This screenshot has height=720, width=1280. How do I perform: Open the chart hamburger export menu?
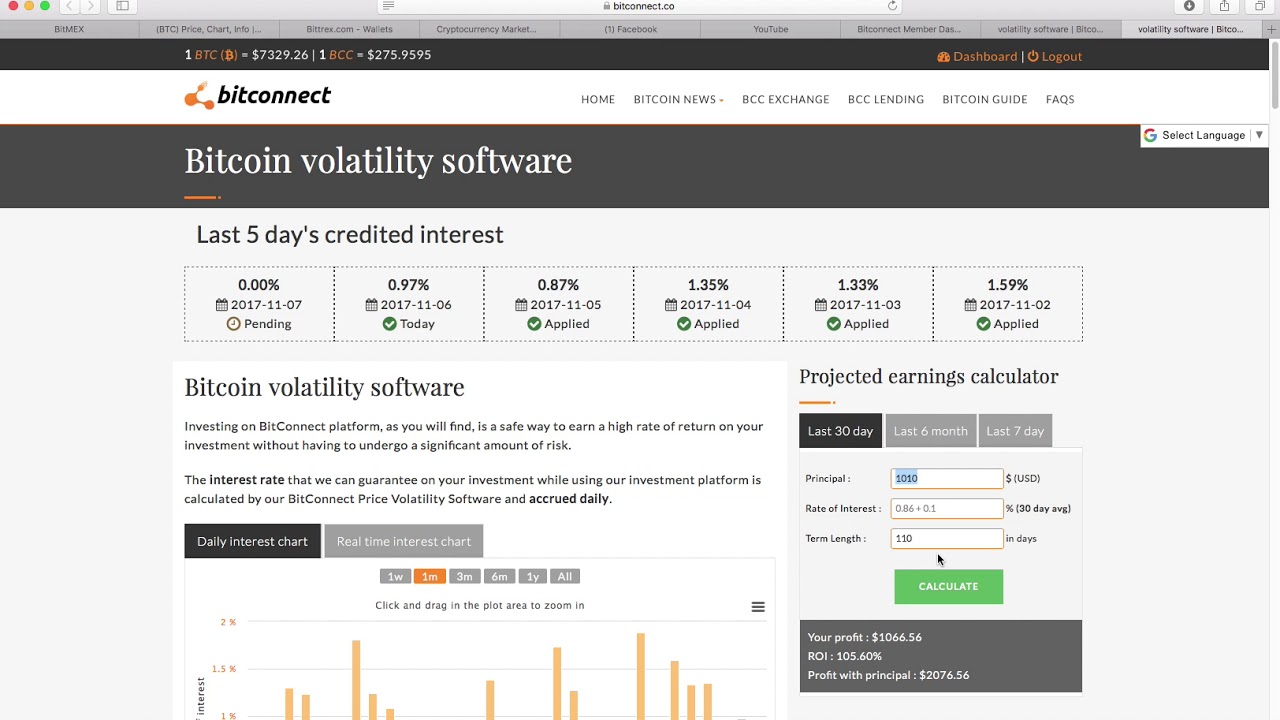[758, 607]
